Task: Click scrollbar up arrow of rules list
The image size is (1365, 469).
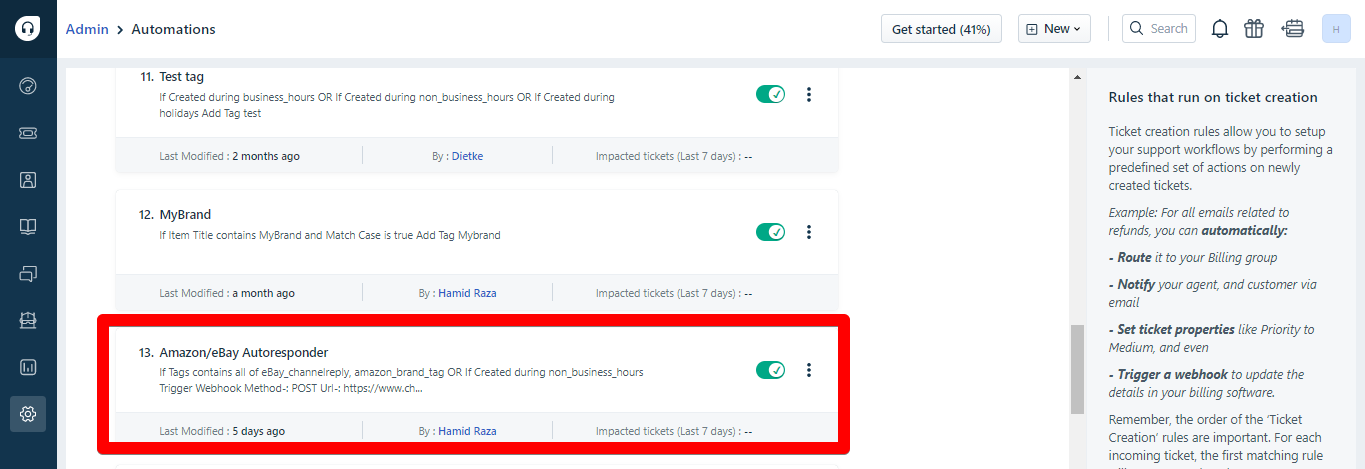Action: click(x=1077, y=76)
